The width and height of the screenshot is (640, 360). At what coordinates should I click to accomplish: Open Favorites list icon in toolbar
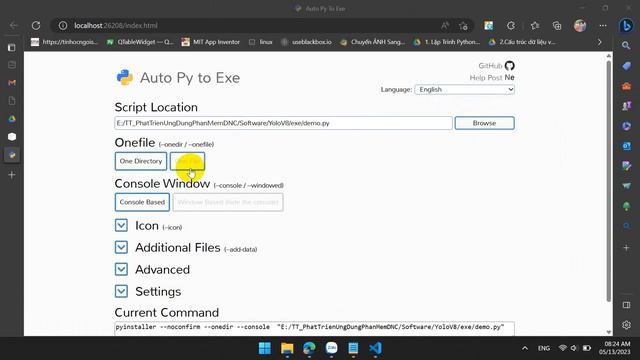point(535,25)
